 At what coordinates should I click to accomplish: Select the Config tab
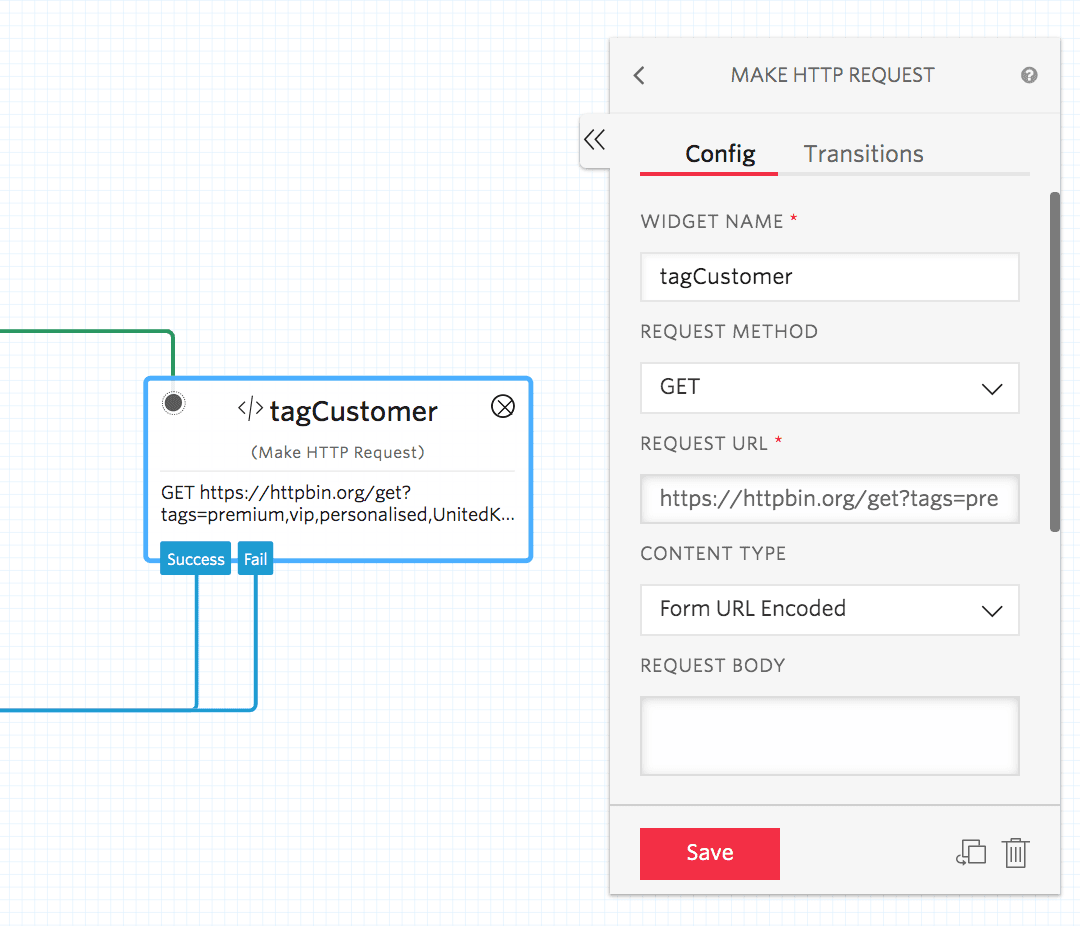[720, 154]
